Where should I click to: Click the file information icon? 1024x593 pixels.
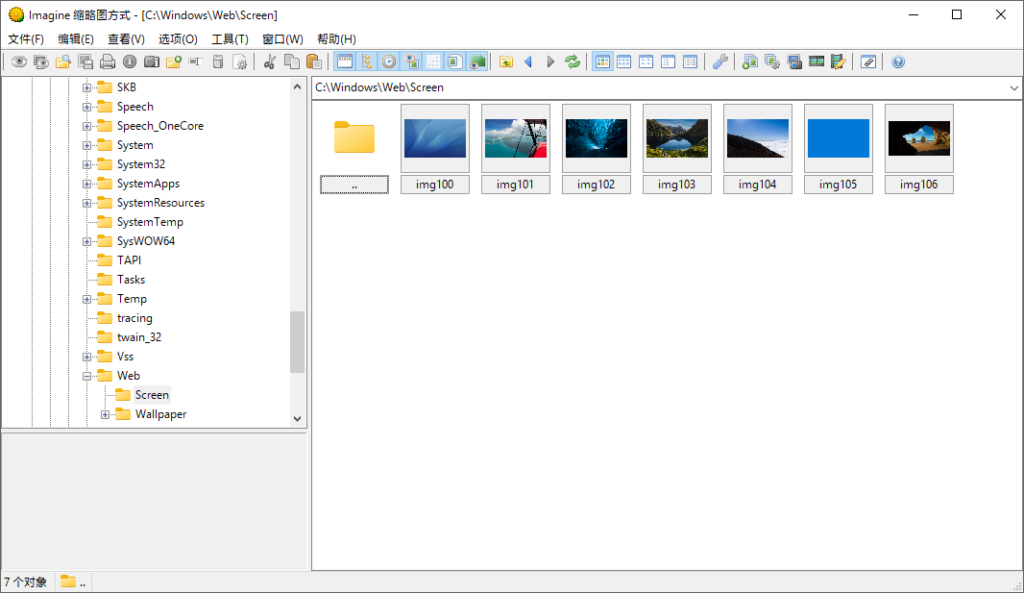130,61
